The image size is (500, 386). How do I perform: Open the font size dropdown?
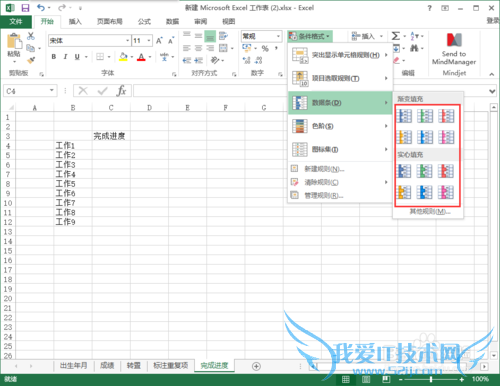(149, 40)
